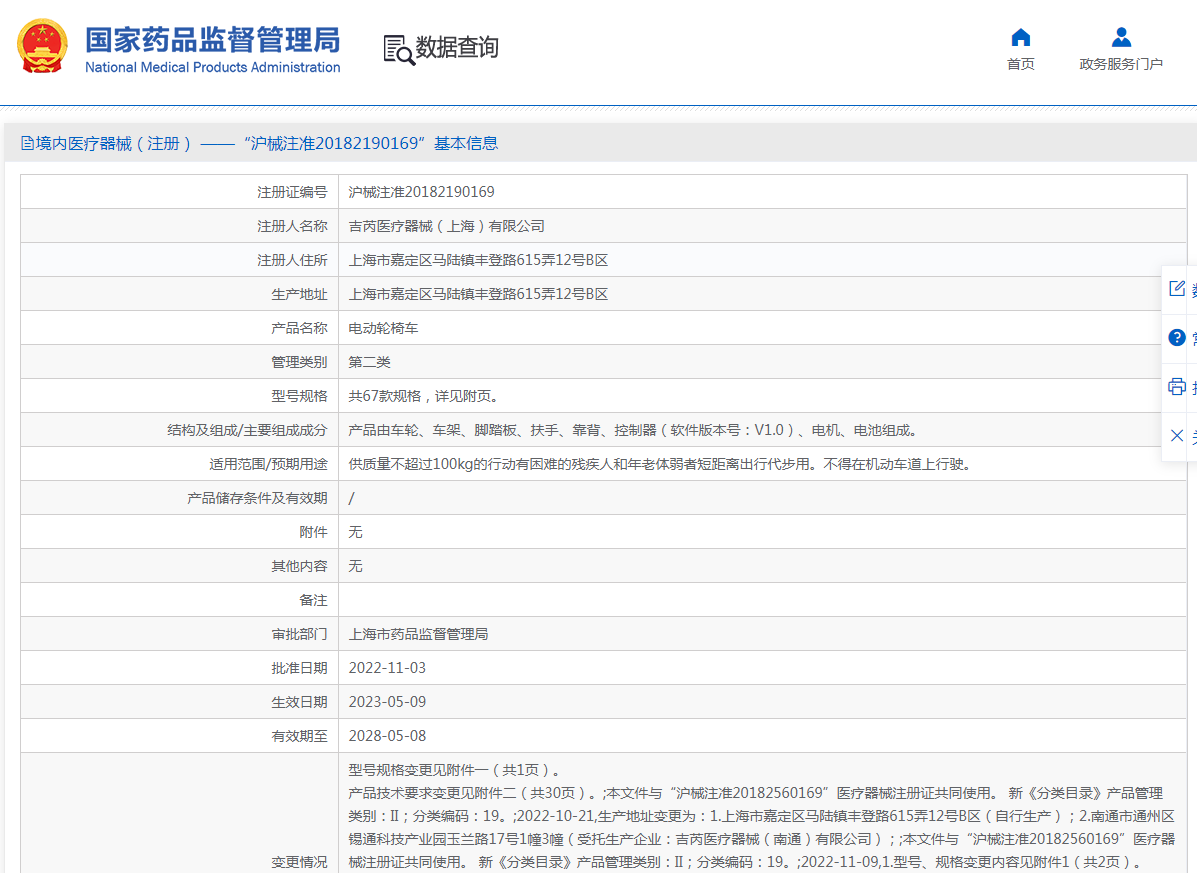
Task: Click 上海市药品监督管理局 approval department value
Action: click(418, 634)
